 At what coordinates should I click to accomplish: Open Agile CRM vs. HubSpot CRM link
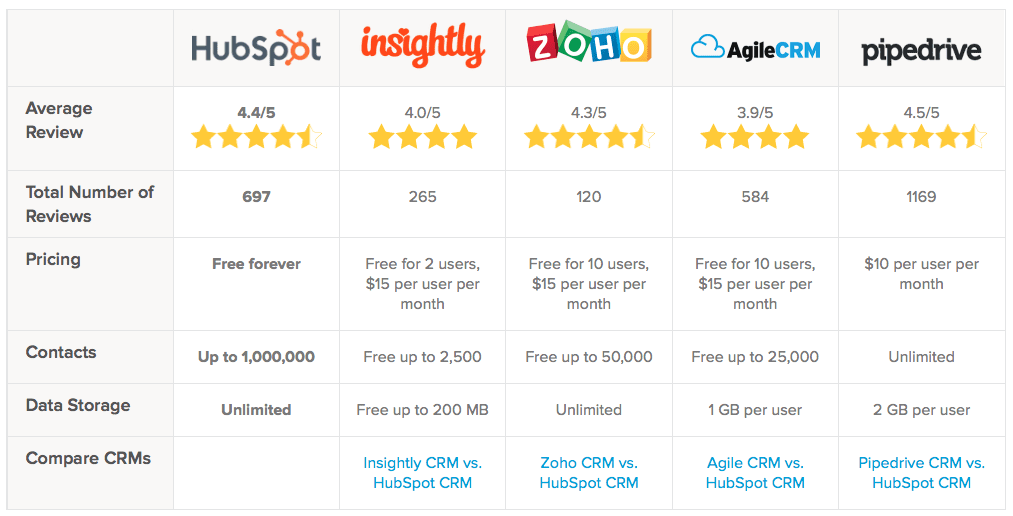coord(755,473)
